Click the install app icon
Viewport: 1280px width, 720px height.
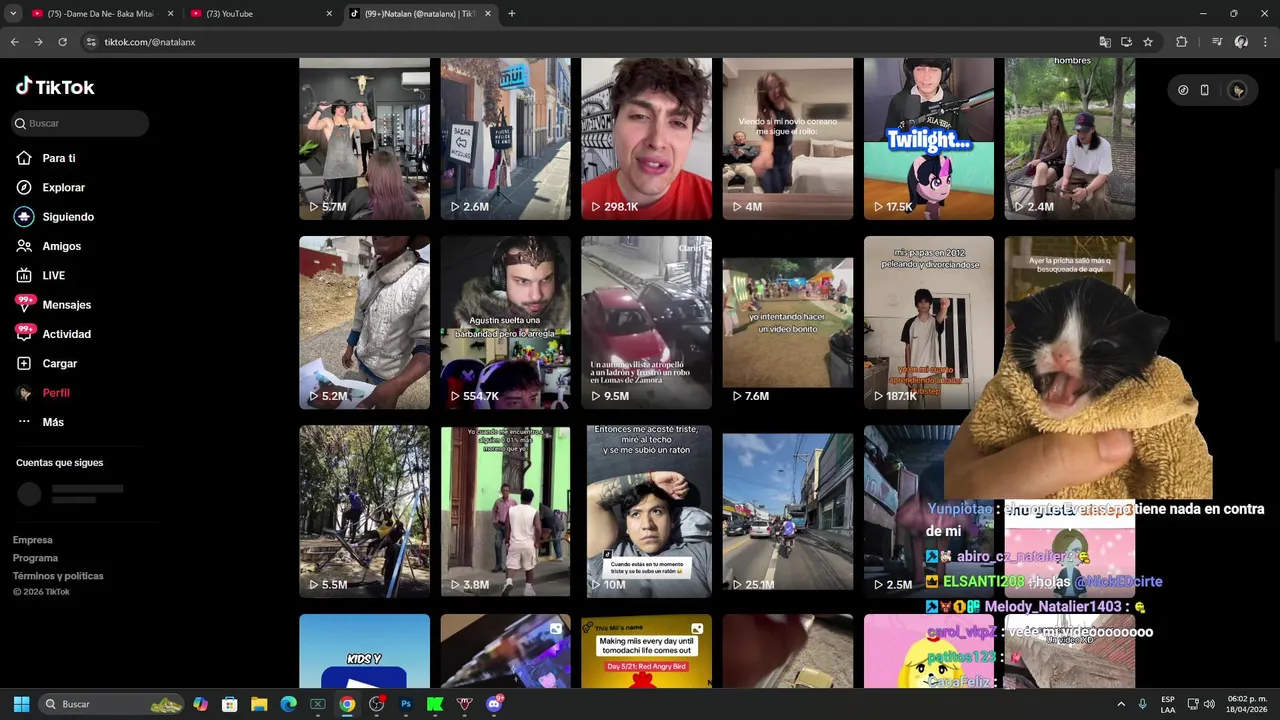(1126, 42)
